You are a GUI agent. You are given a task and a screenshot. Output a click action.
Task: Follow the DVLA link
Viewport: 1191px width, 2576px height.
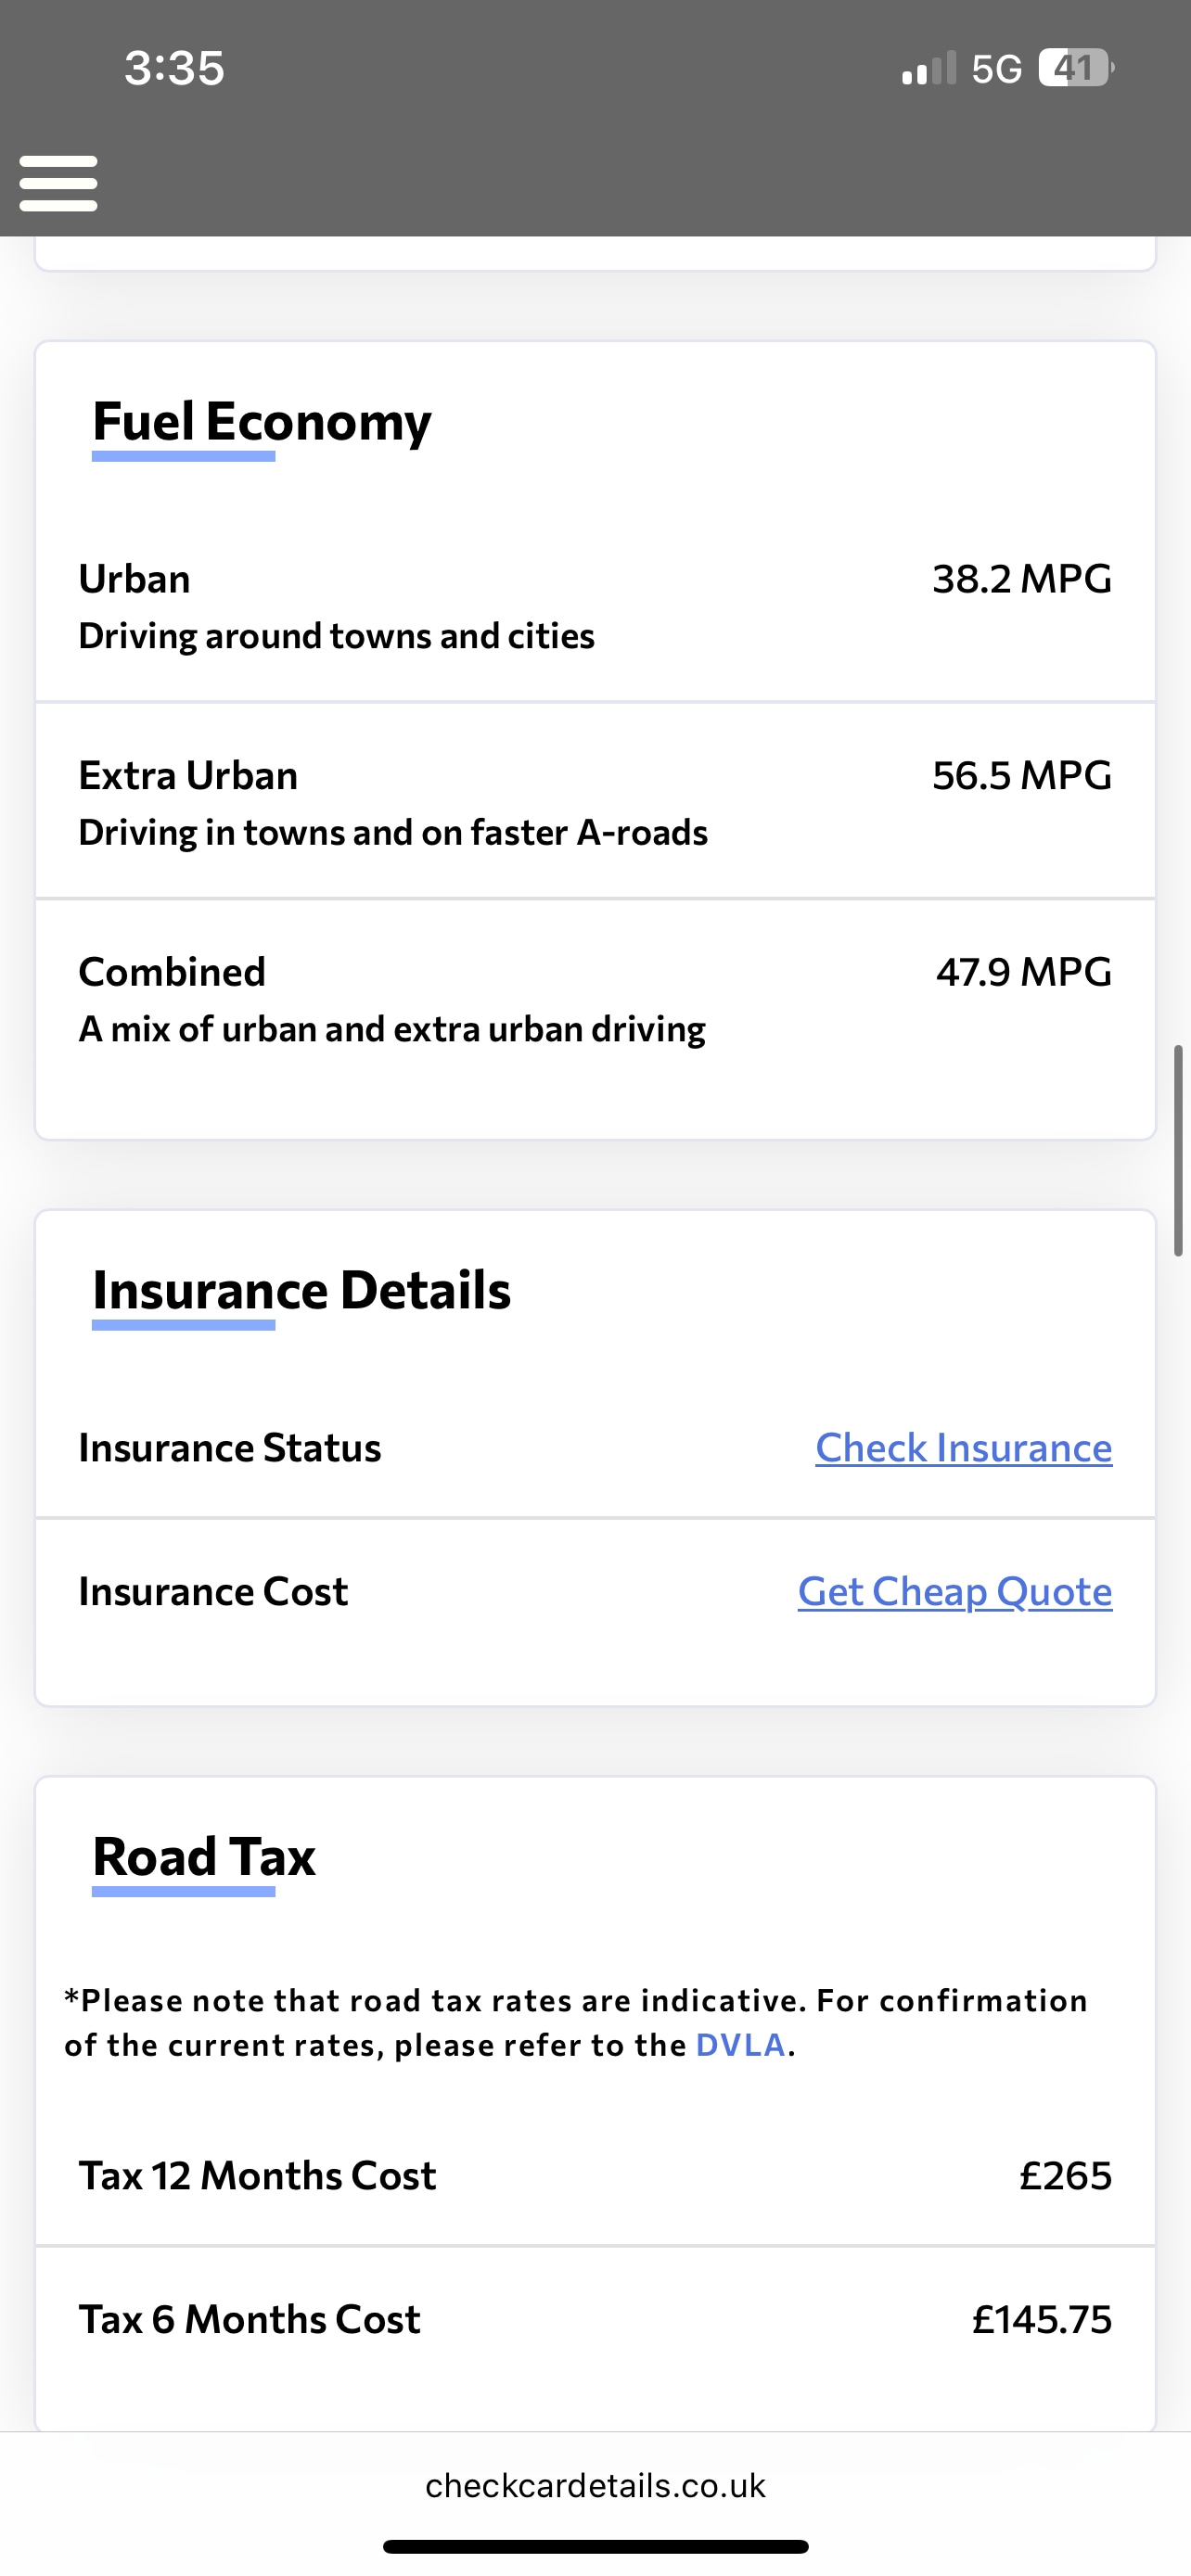point(740,2045)
